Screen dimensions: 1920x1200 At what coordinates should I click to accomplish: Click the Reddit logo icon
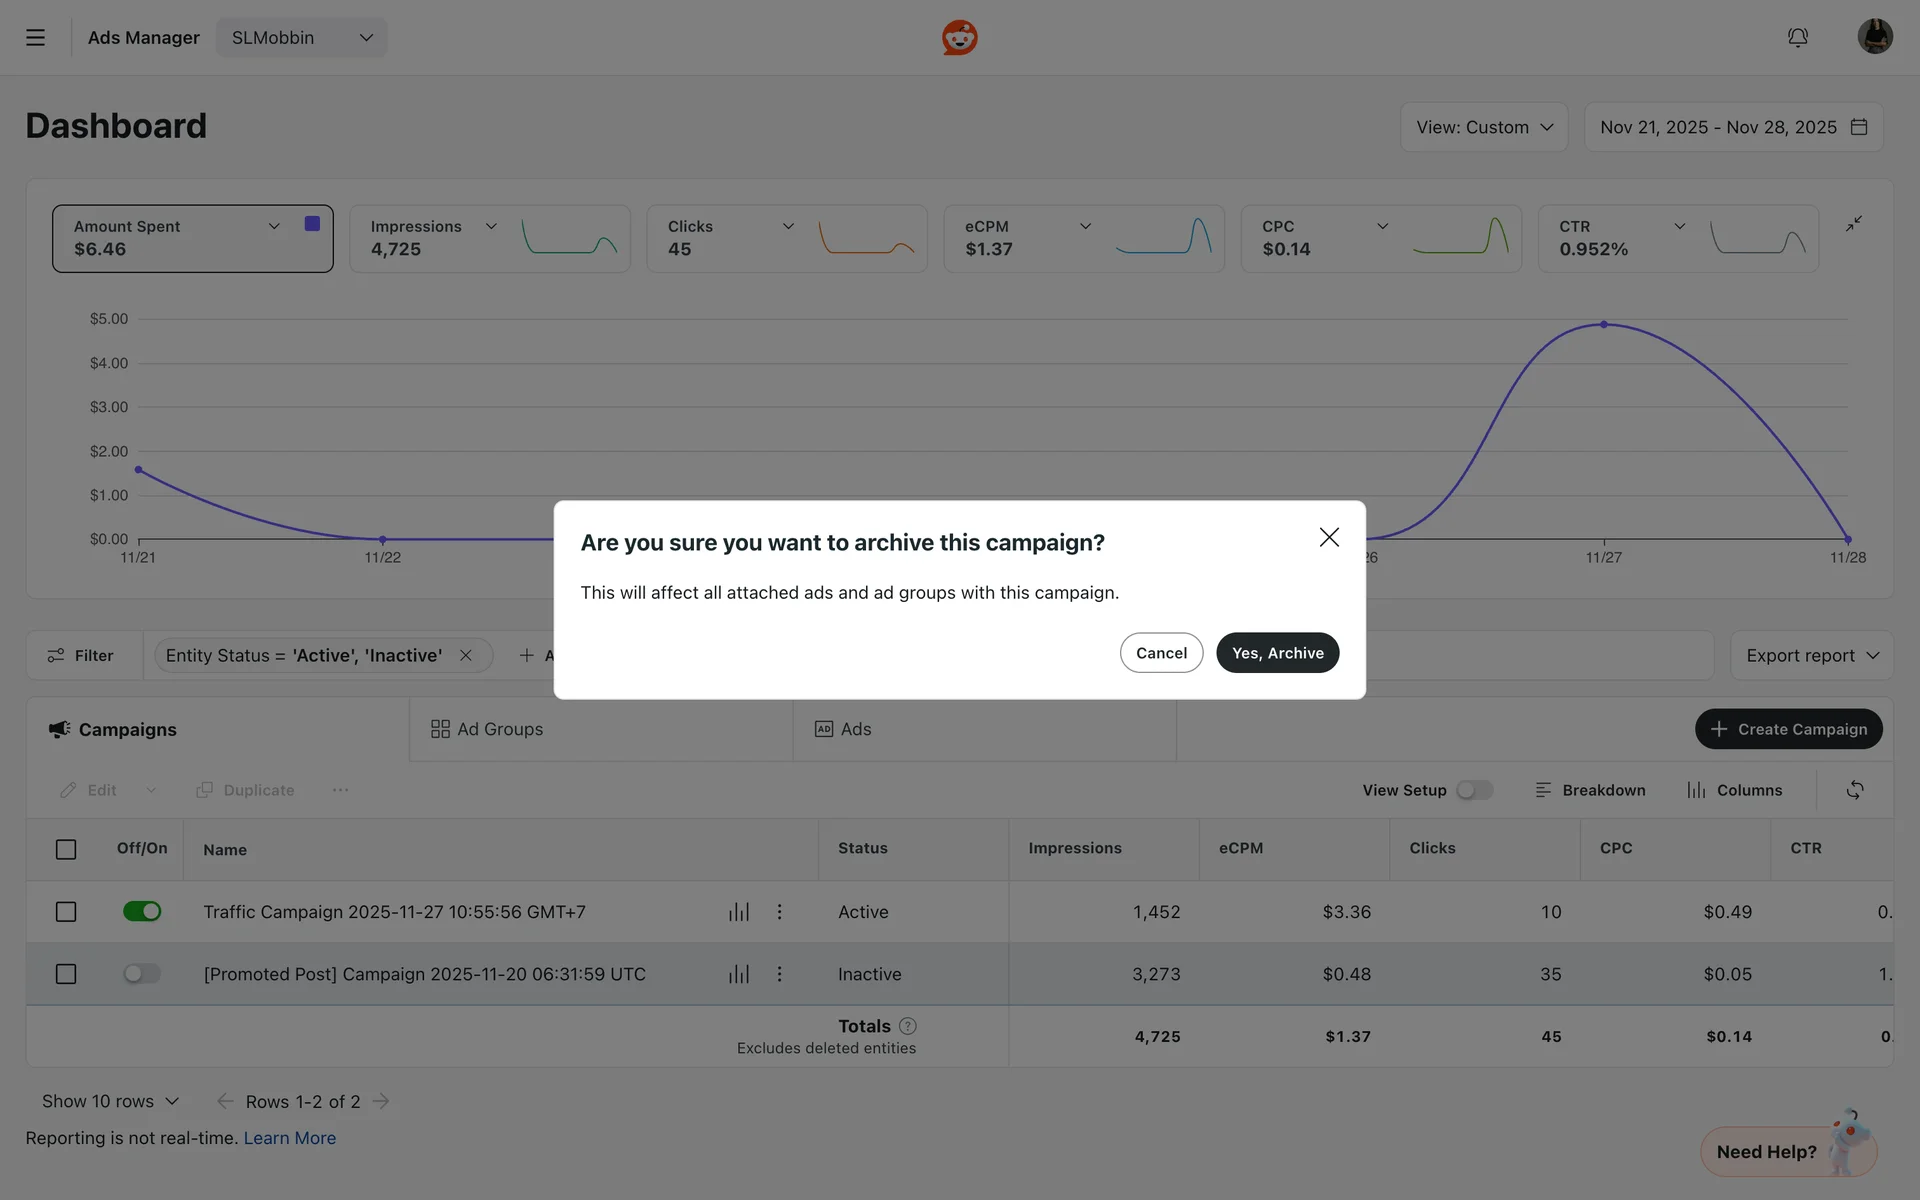click(x=959, y=38)
